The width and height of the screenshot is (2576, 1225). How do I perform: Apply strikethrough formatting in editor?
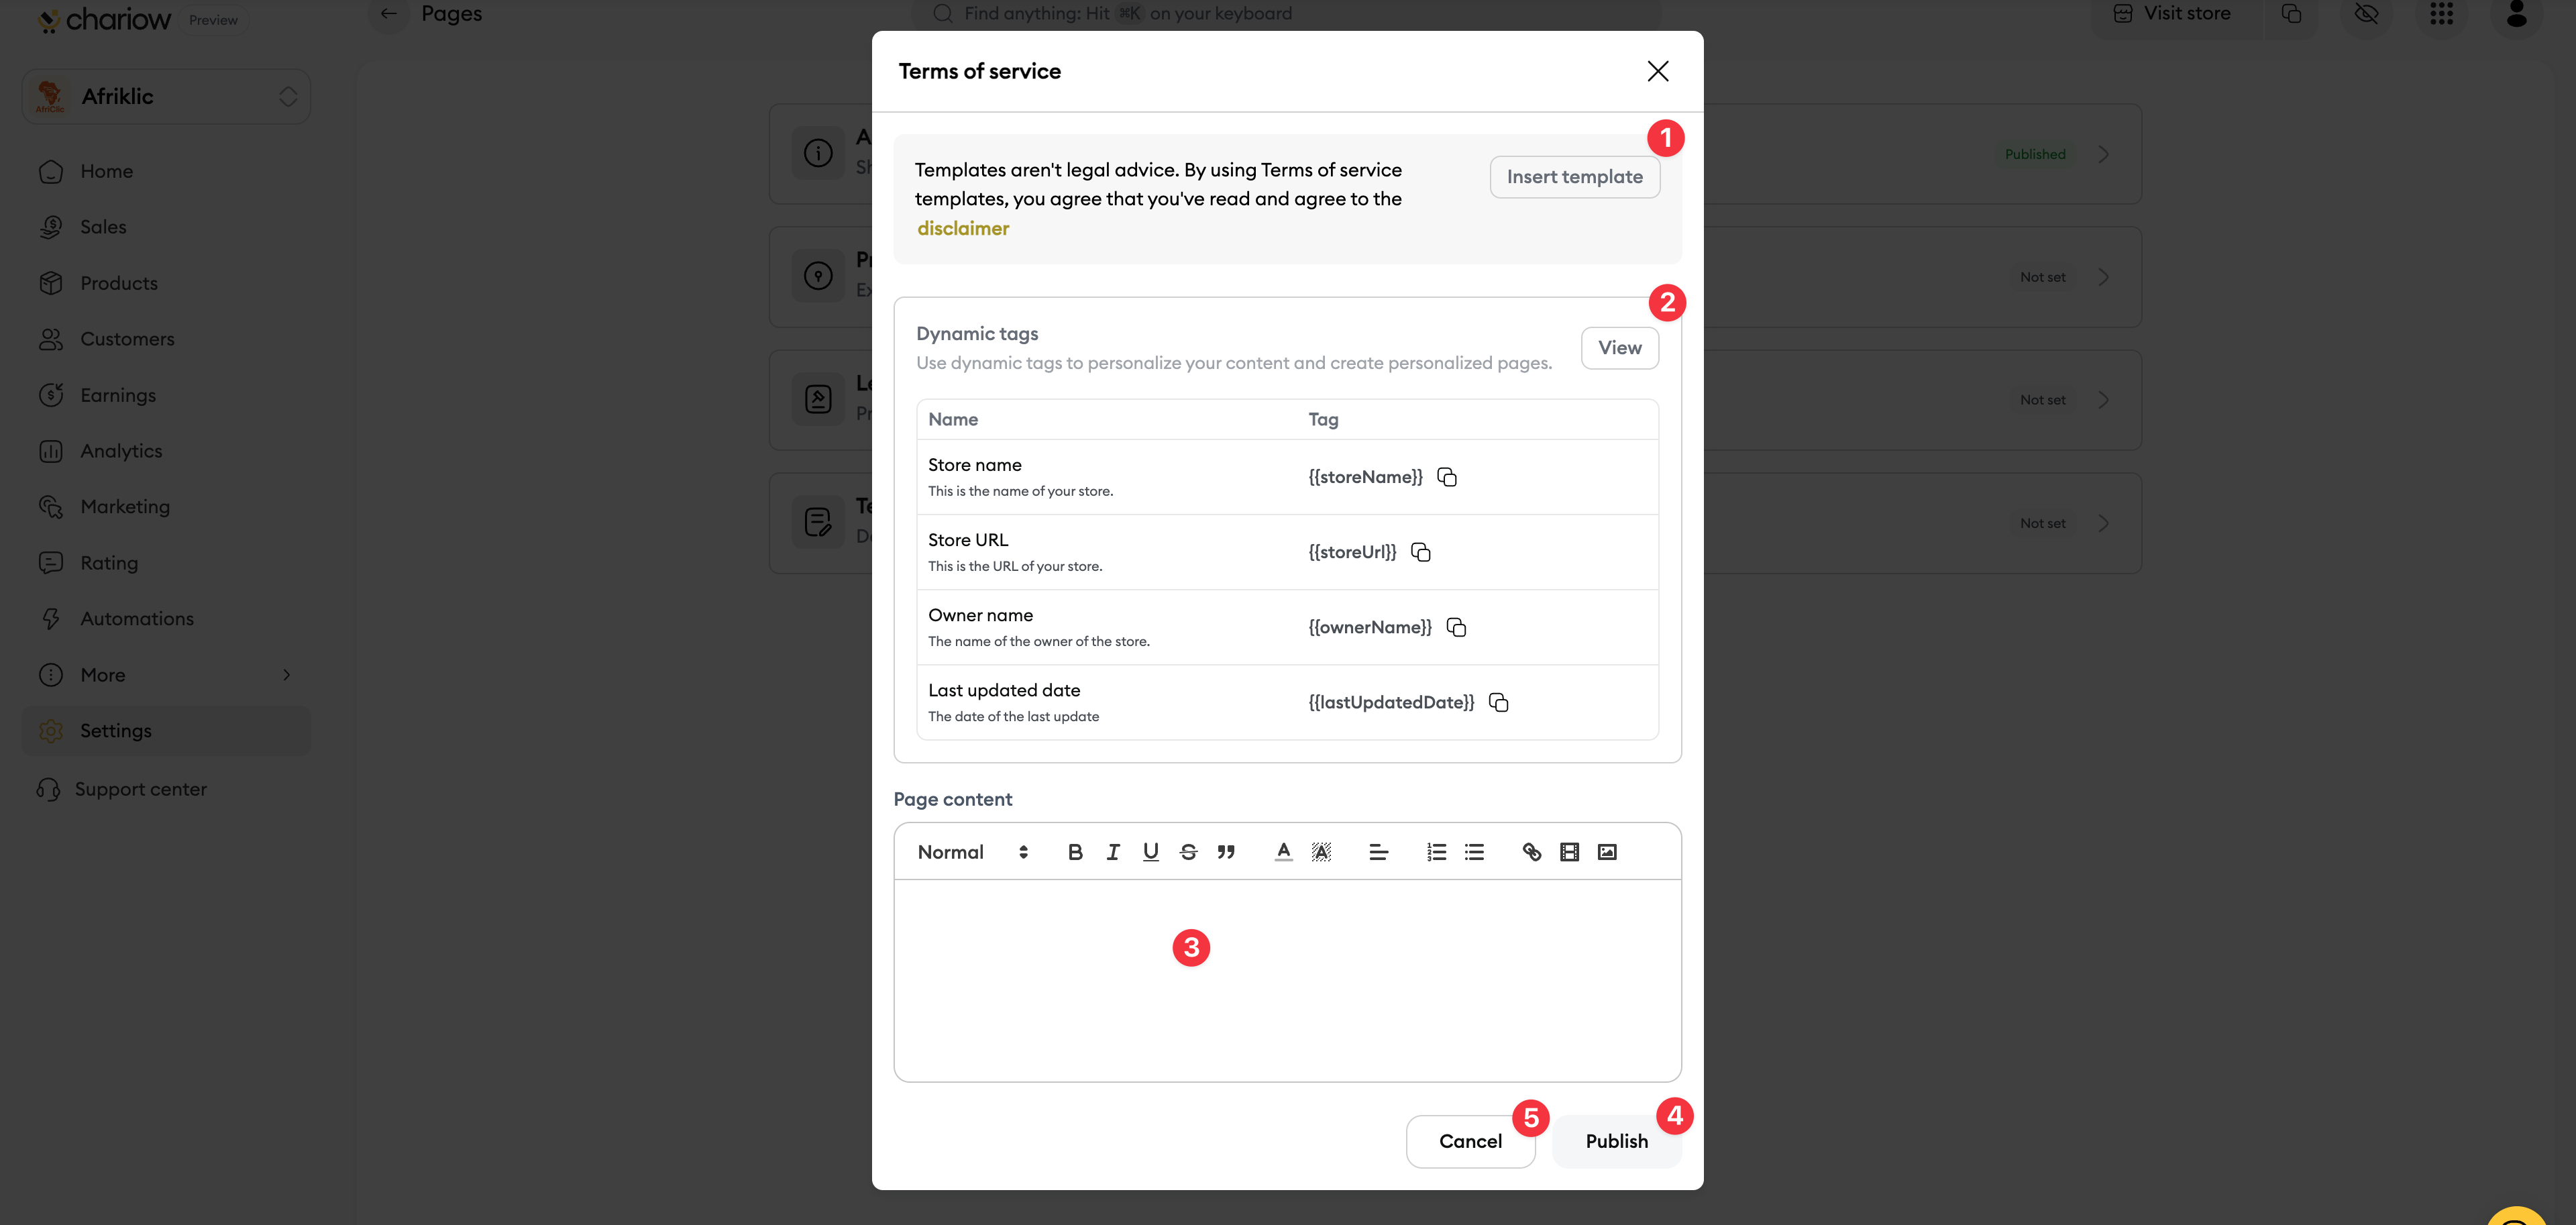pyautogui.click(x=1188, y=852)
